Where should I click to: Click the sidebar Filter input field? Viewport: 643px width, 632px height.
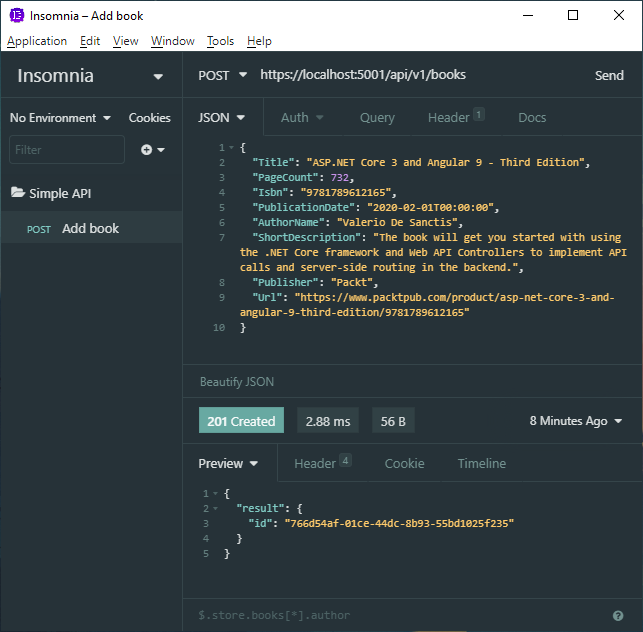pos(67,150)
